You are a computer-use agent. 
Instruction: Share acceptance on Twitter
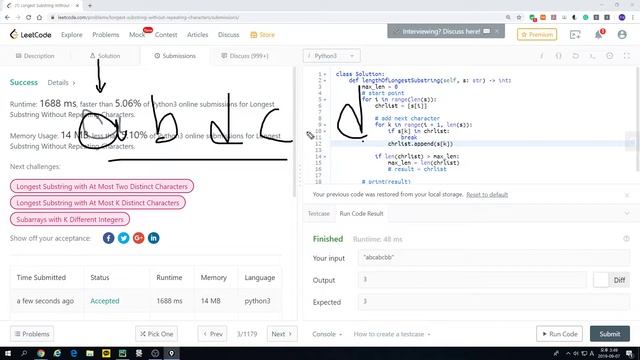(124, 238)
